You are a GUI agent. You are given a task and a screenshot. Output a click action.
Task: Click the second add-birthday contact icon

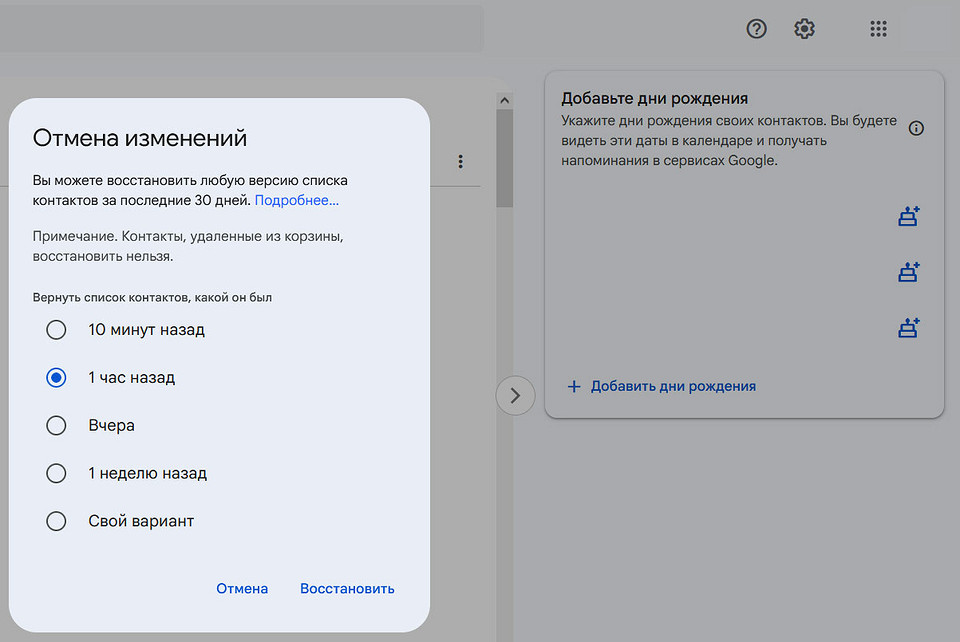908,271
